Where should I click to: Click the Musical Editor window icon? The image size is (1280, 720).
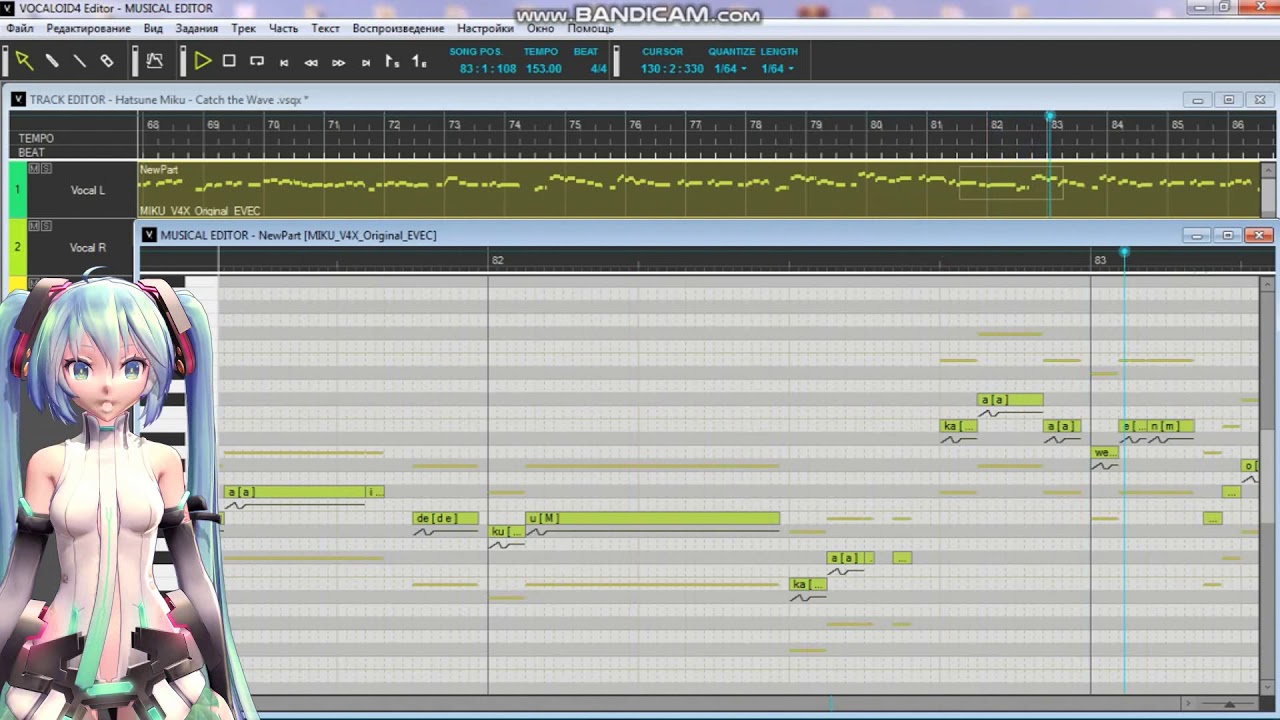tap(149, 235)
